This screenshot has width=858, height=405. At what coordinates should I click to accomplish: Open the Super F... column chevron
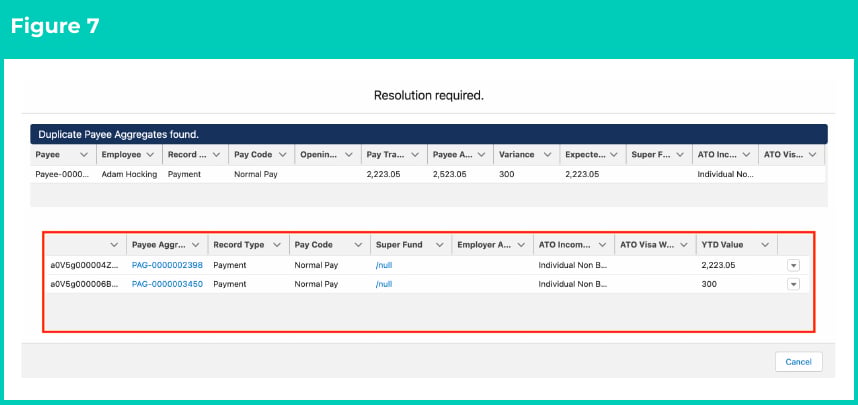(680, 155)
